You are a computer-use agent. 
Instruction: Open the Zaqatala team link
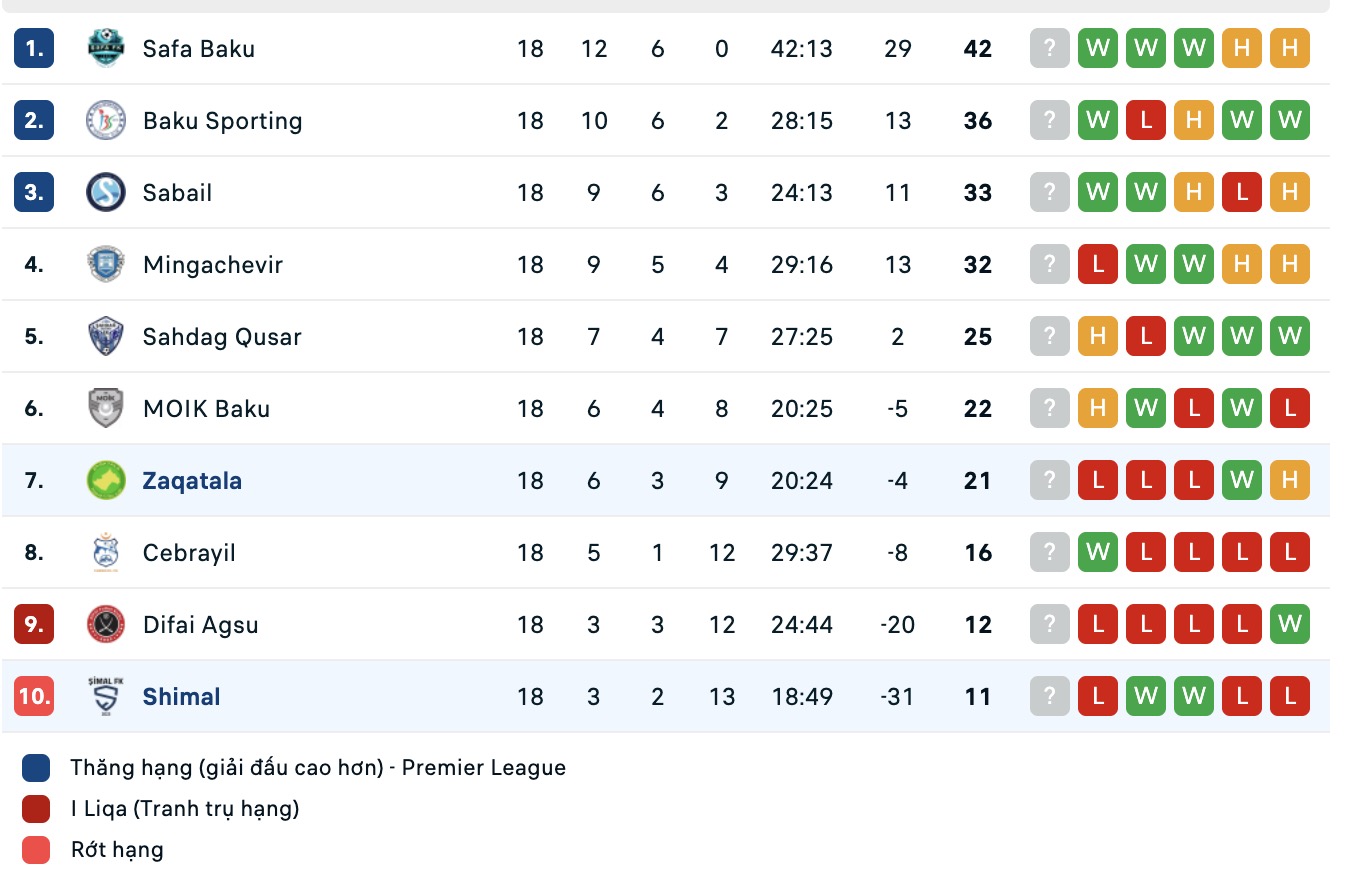point(192,481)
